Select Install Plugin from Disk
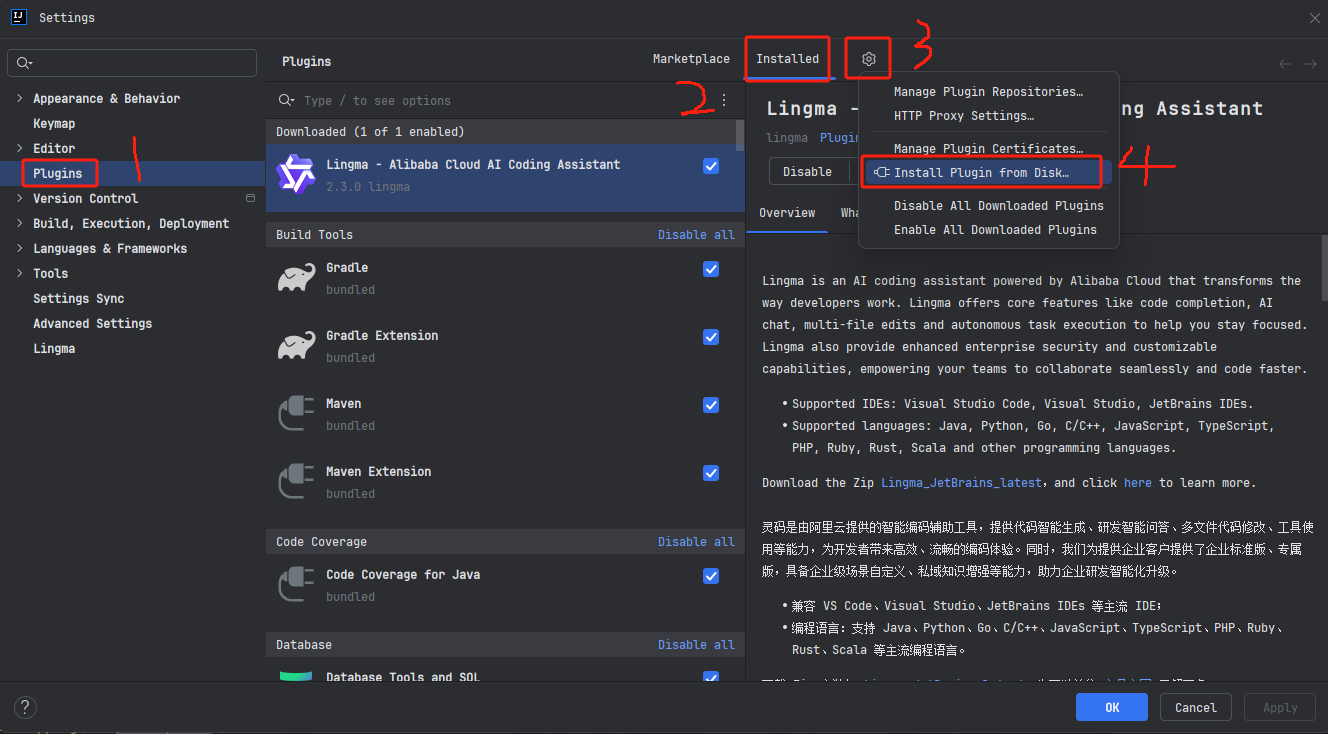This screenshot has width=1328, height=734. coord(988,172)
